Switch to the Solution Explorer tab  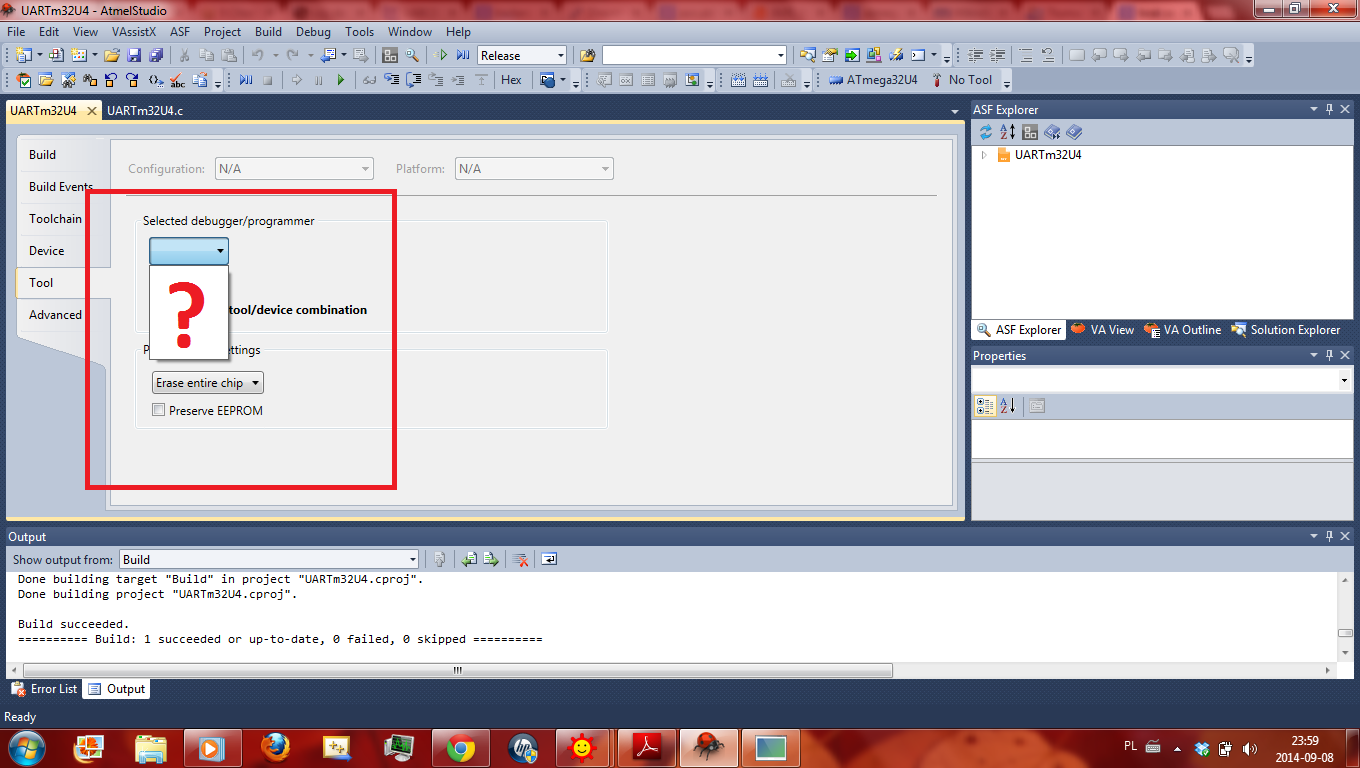pos(1285,330)
